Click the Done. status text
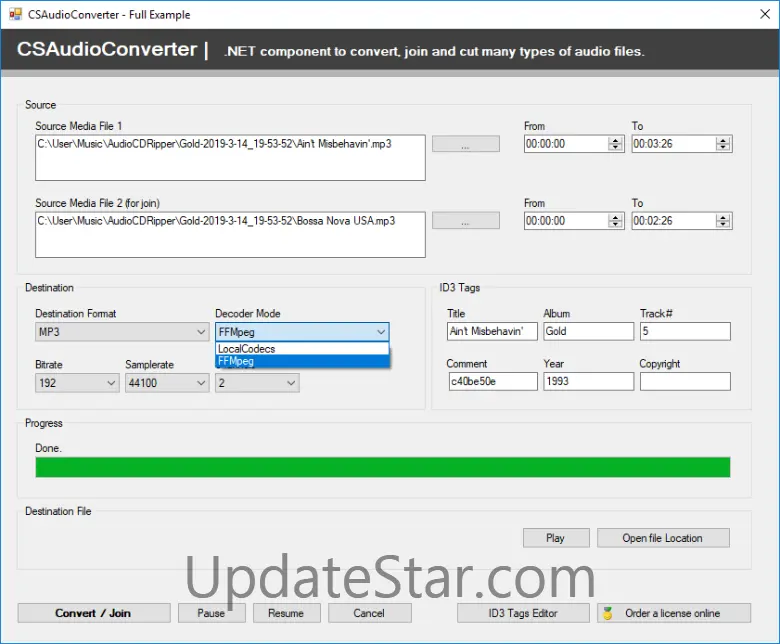The image size is (780, 644). click(x=48, y=448)
